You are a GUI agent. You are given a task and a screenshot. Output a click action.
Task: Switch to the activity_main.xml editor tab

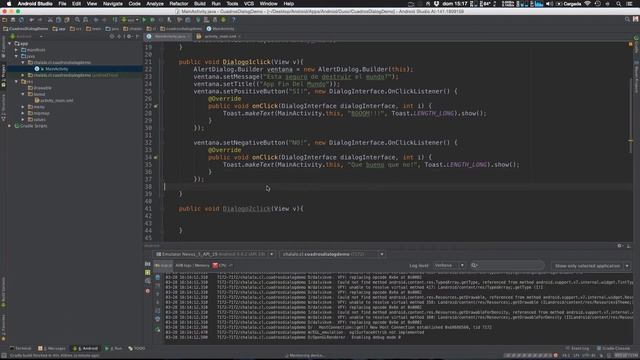pyautogui.click(x=220, y=36)
